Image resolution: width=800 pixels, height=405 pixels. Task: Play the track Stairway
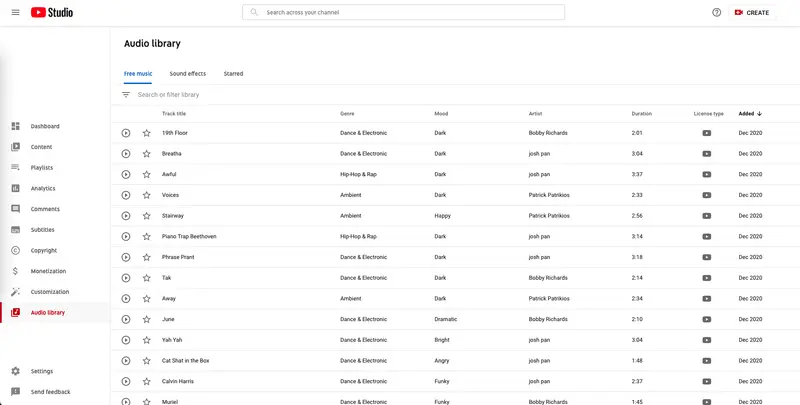pos(126,216)
